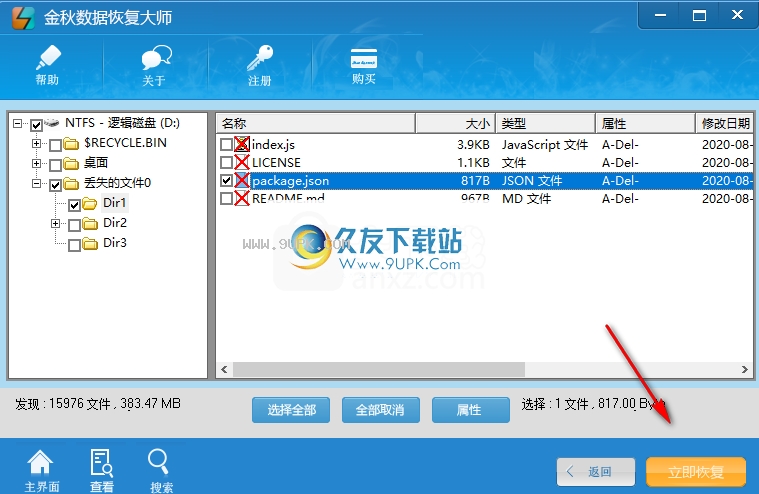Collapse the 丢失的文件0 tree node
Image resolution: width=759 pixels, height=494 pixels.
(x=36, y=183)
